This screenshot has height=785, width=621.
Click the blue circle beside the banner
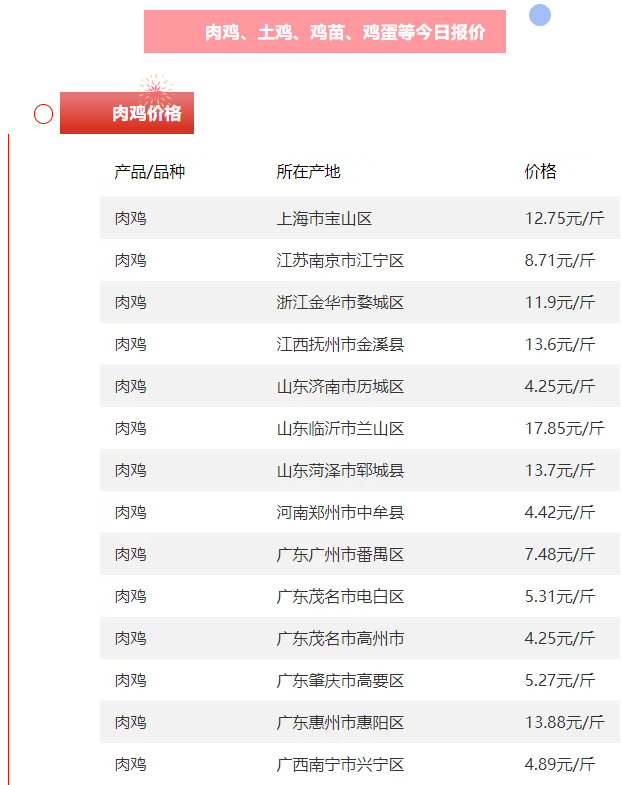(540, 15)
